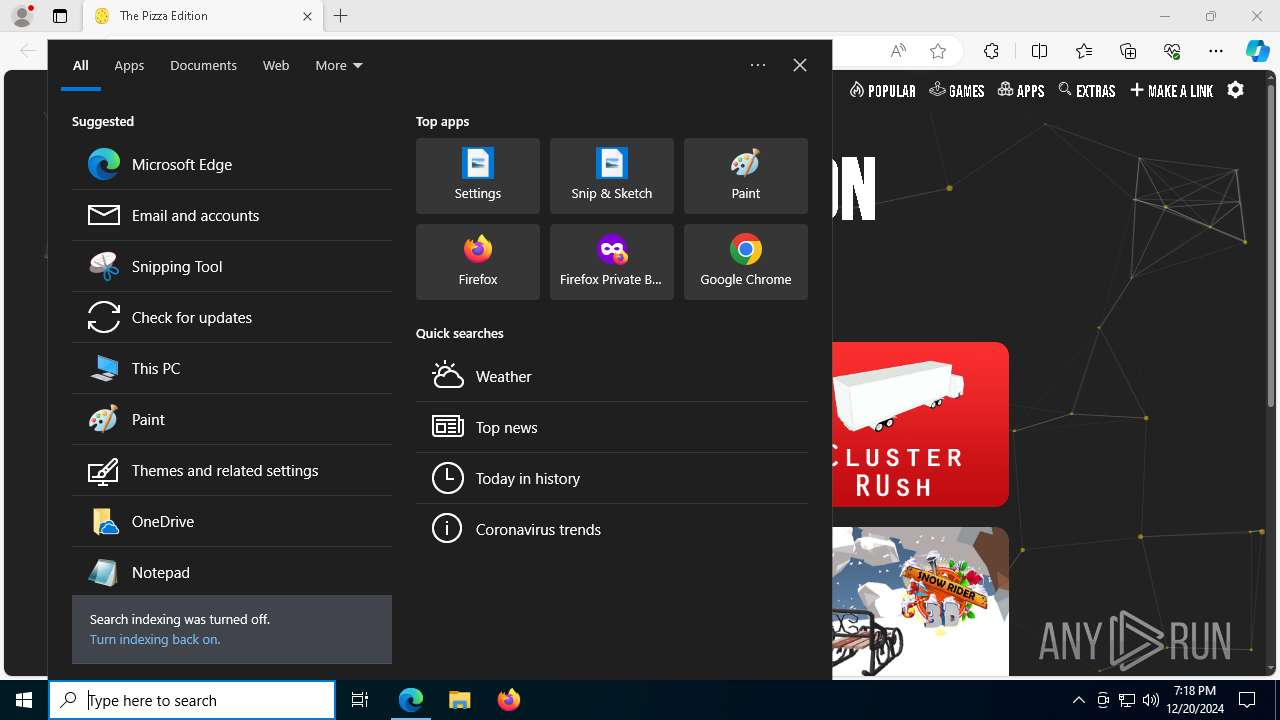This screenshot has height=720, width=1280.
Task: Toggle Read aloud in address bar
Action: 898,52
